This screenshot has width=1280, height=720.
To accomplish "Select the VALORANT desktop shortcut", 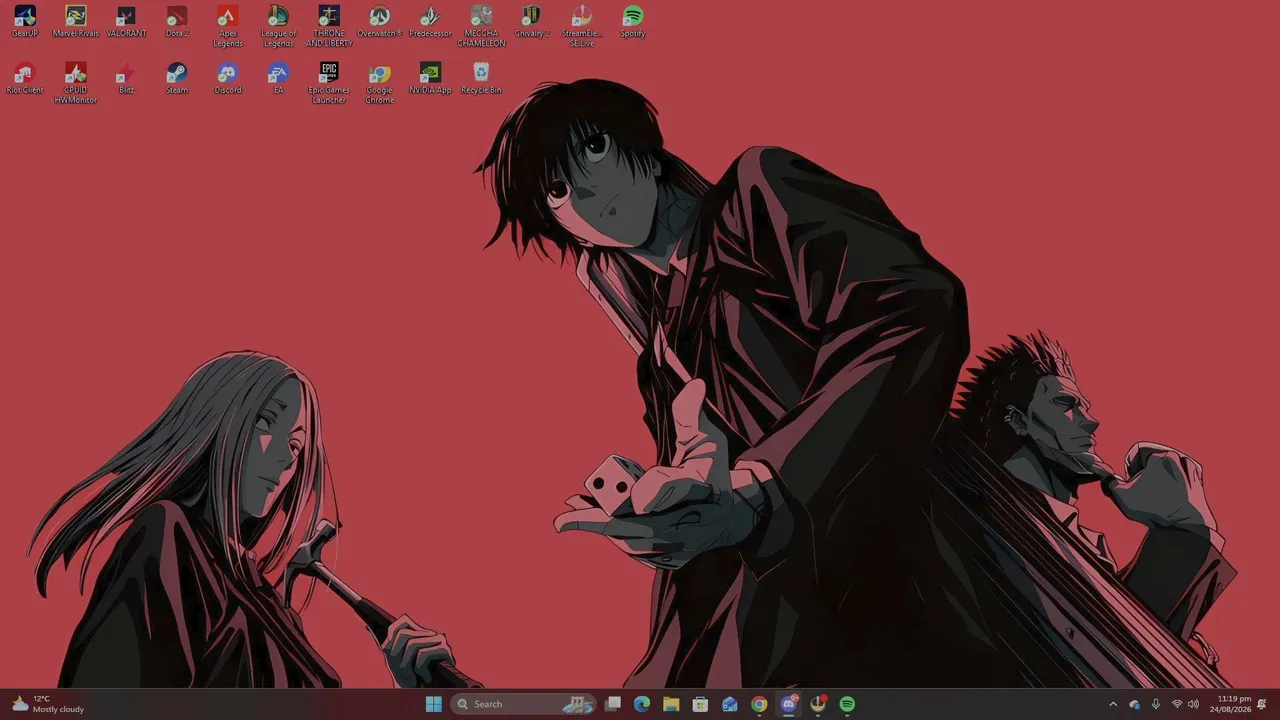I will pos(126,22).
